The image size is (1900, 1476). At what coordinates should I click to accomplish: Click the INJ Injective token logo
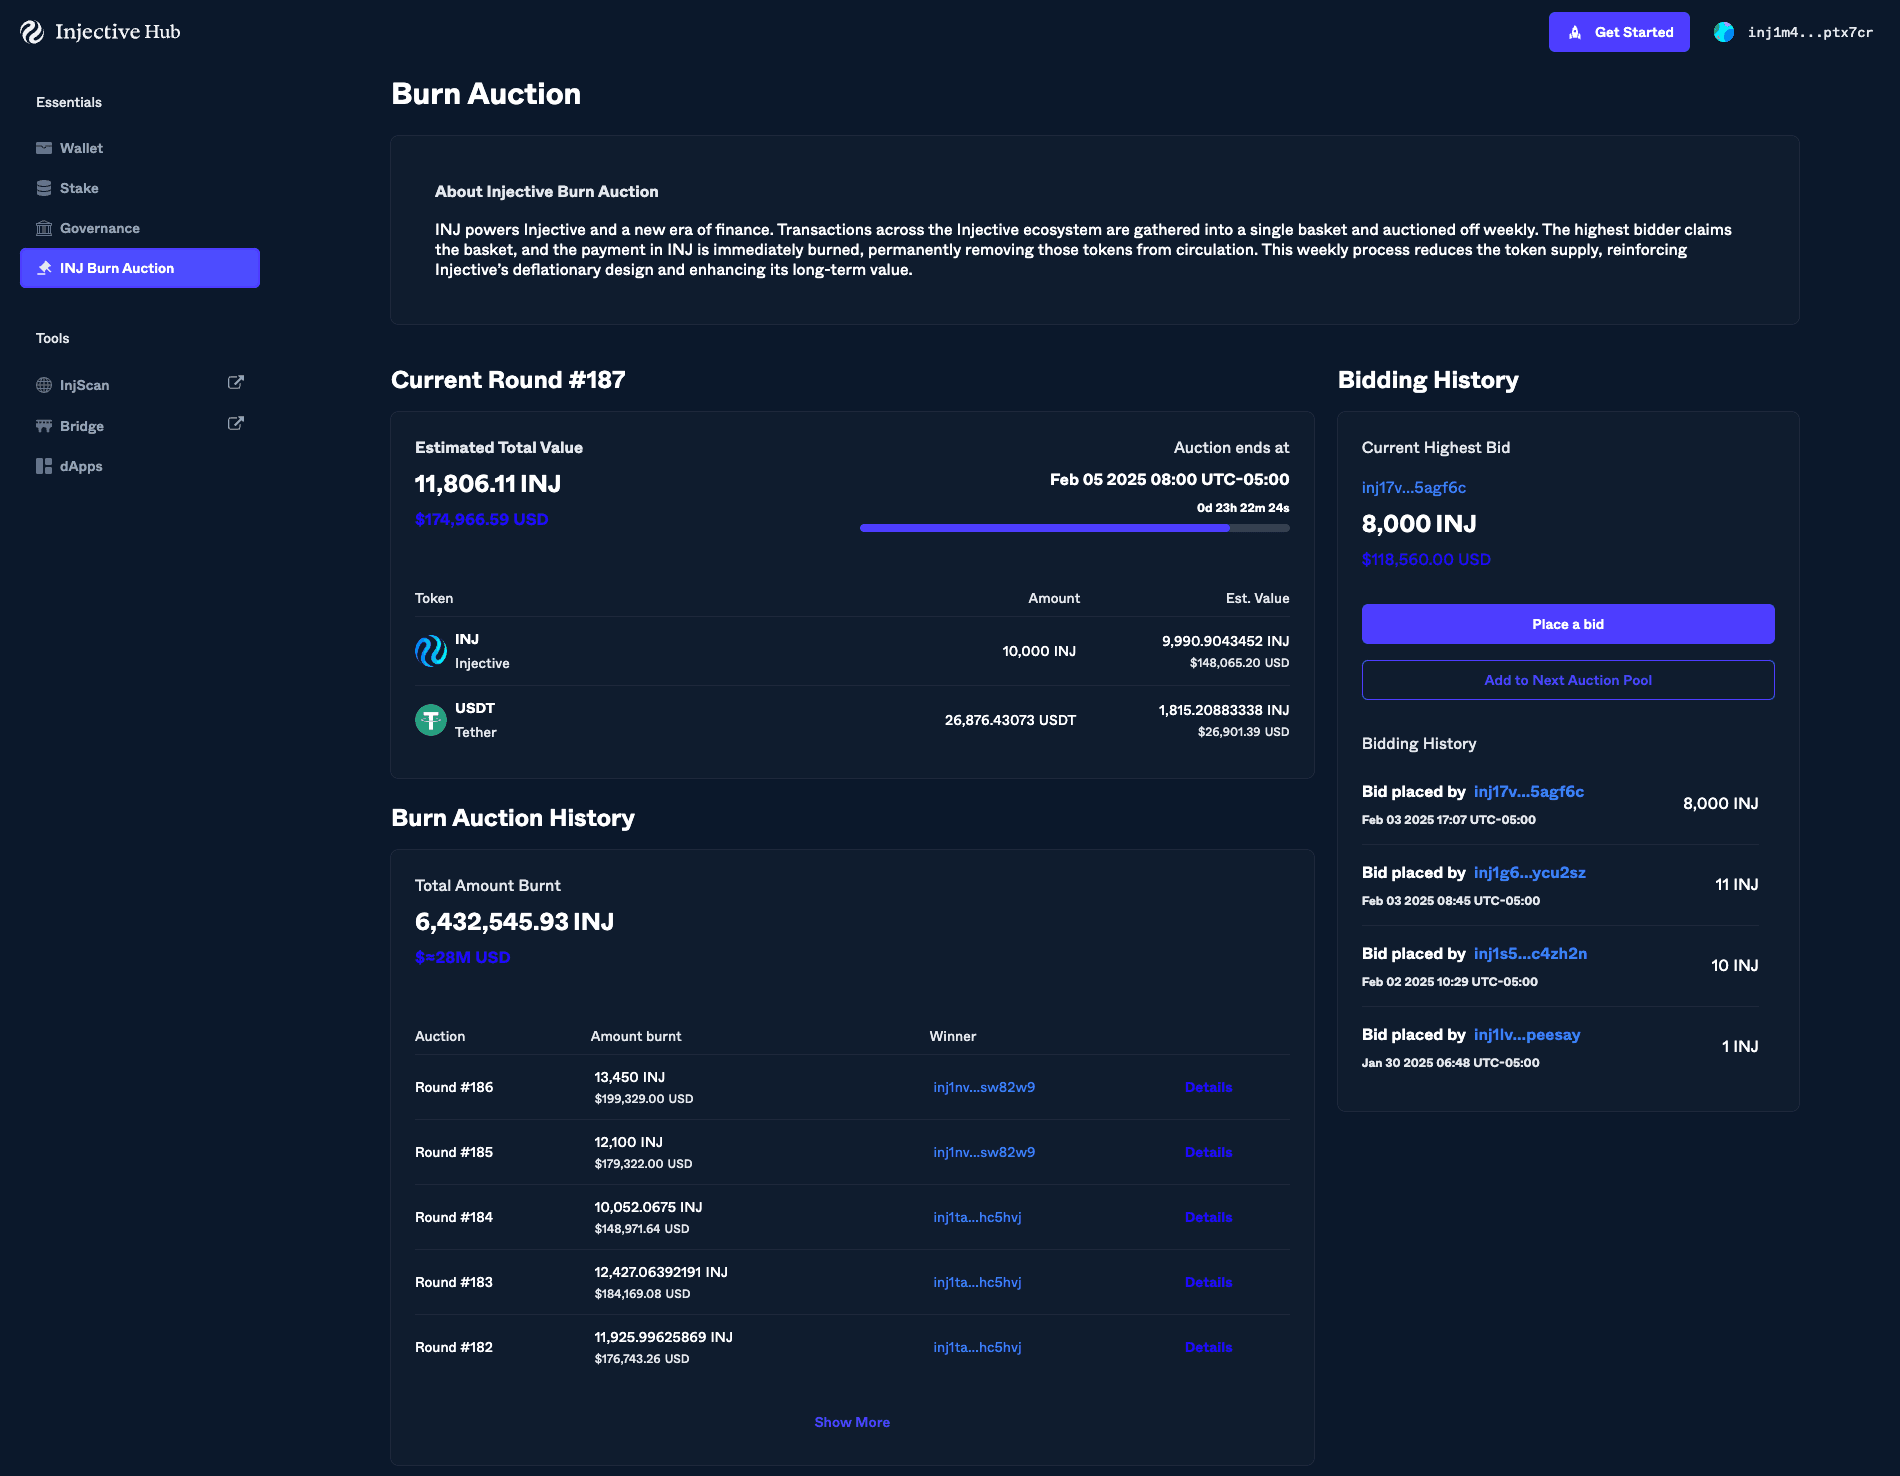point(431,651)
